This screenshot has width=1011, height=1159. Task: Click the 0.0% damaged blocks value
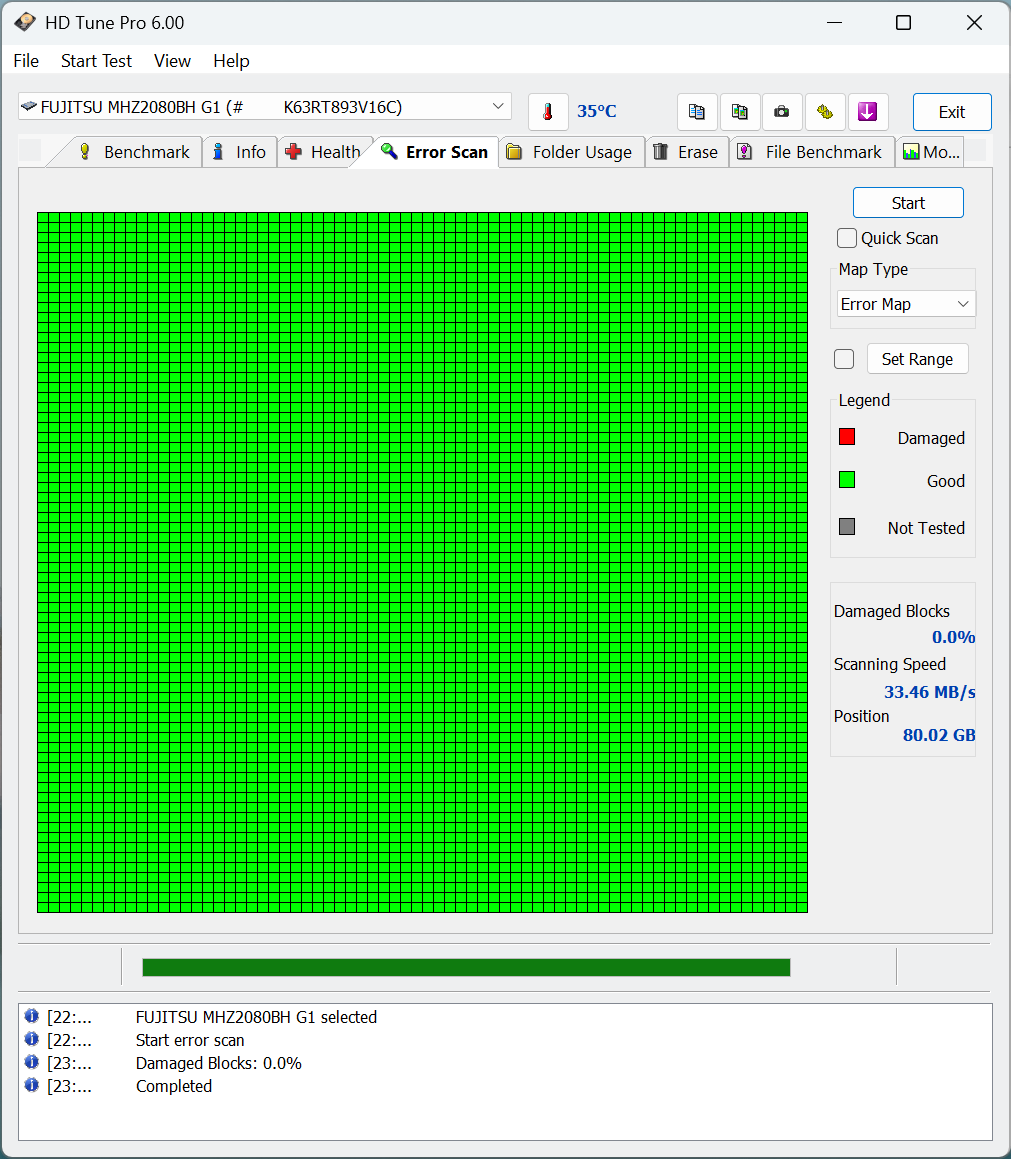[953, 637]
